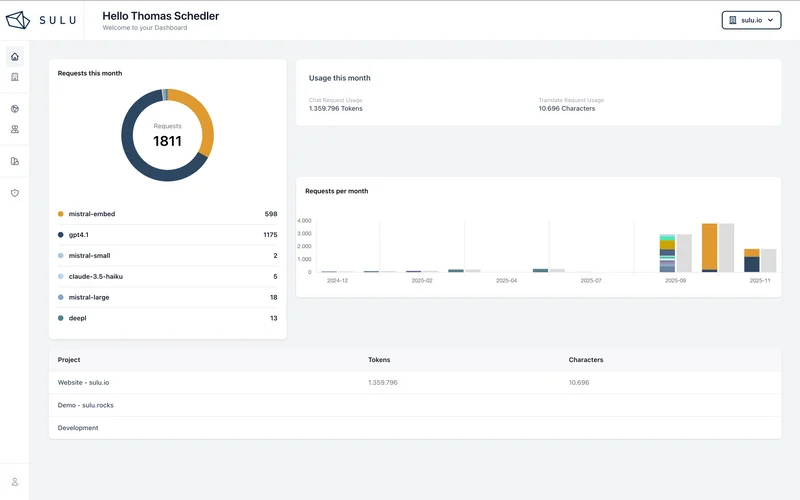Open the sulu.io organization dropdown
This screenshot has height=500, width=800.
tap(751, 20)
